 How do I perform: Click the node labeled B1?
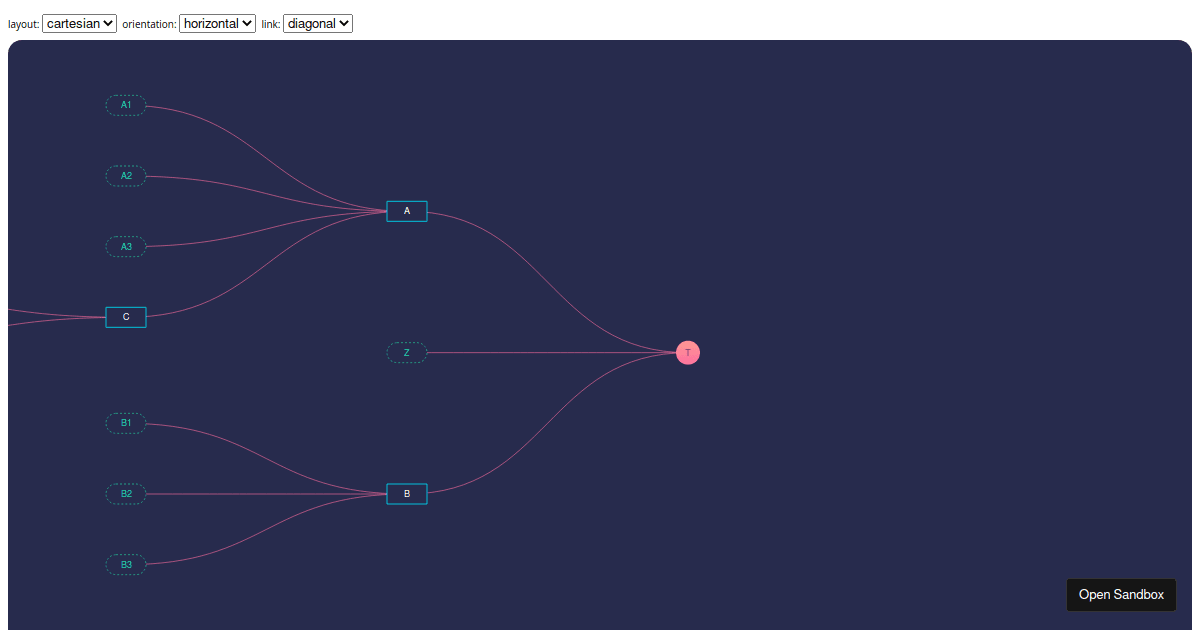(125, 423)
